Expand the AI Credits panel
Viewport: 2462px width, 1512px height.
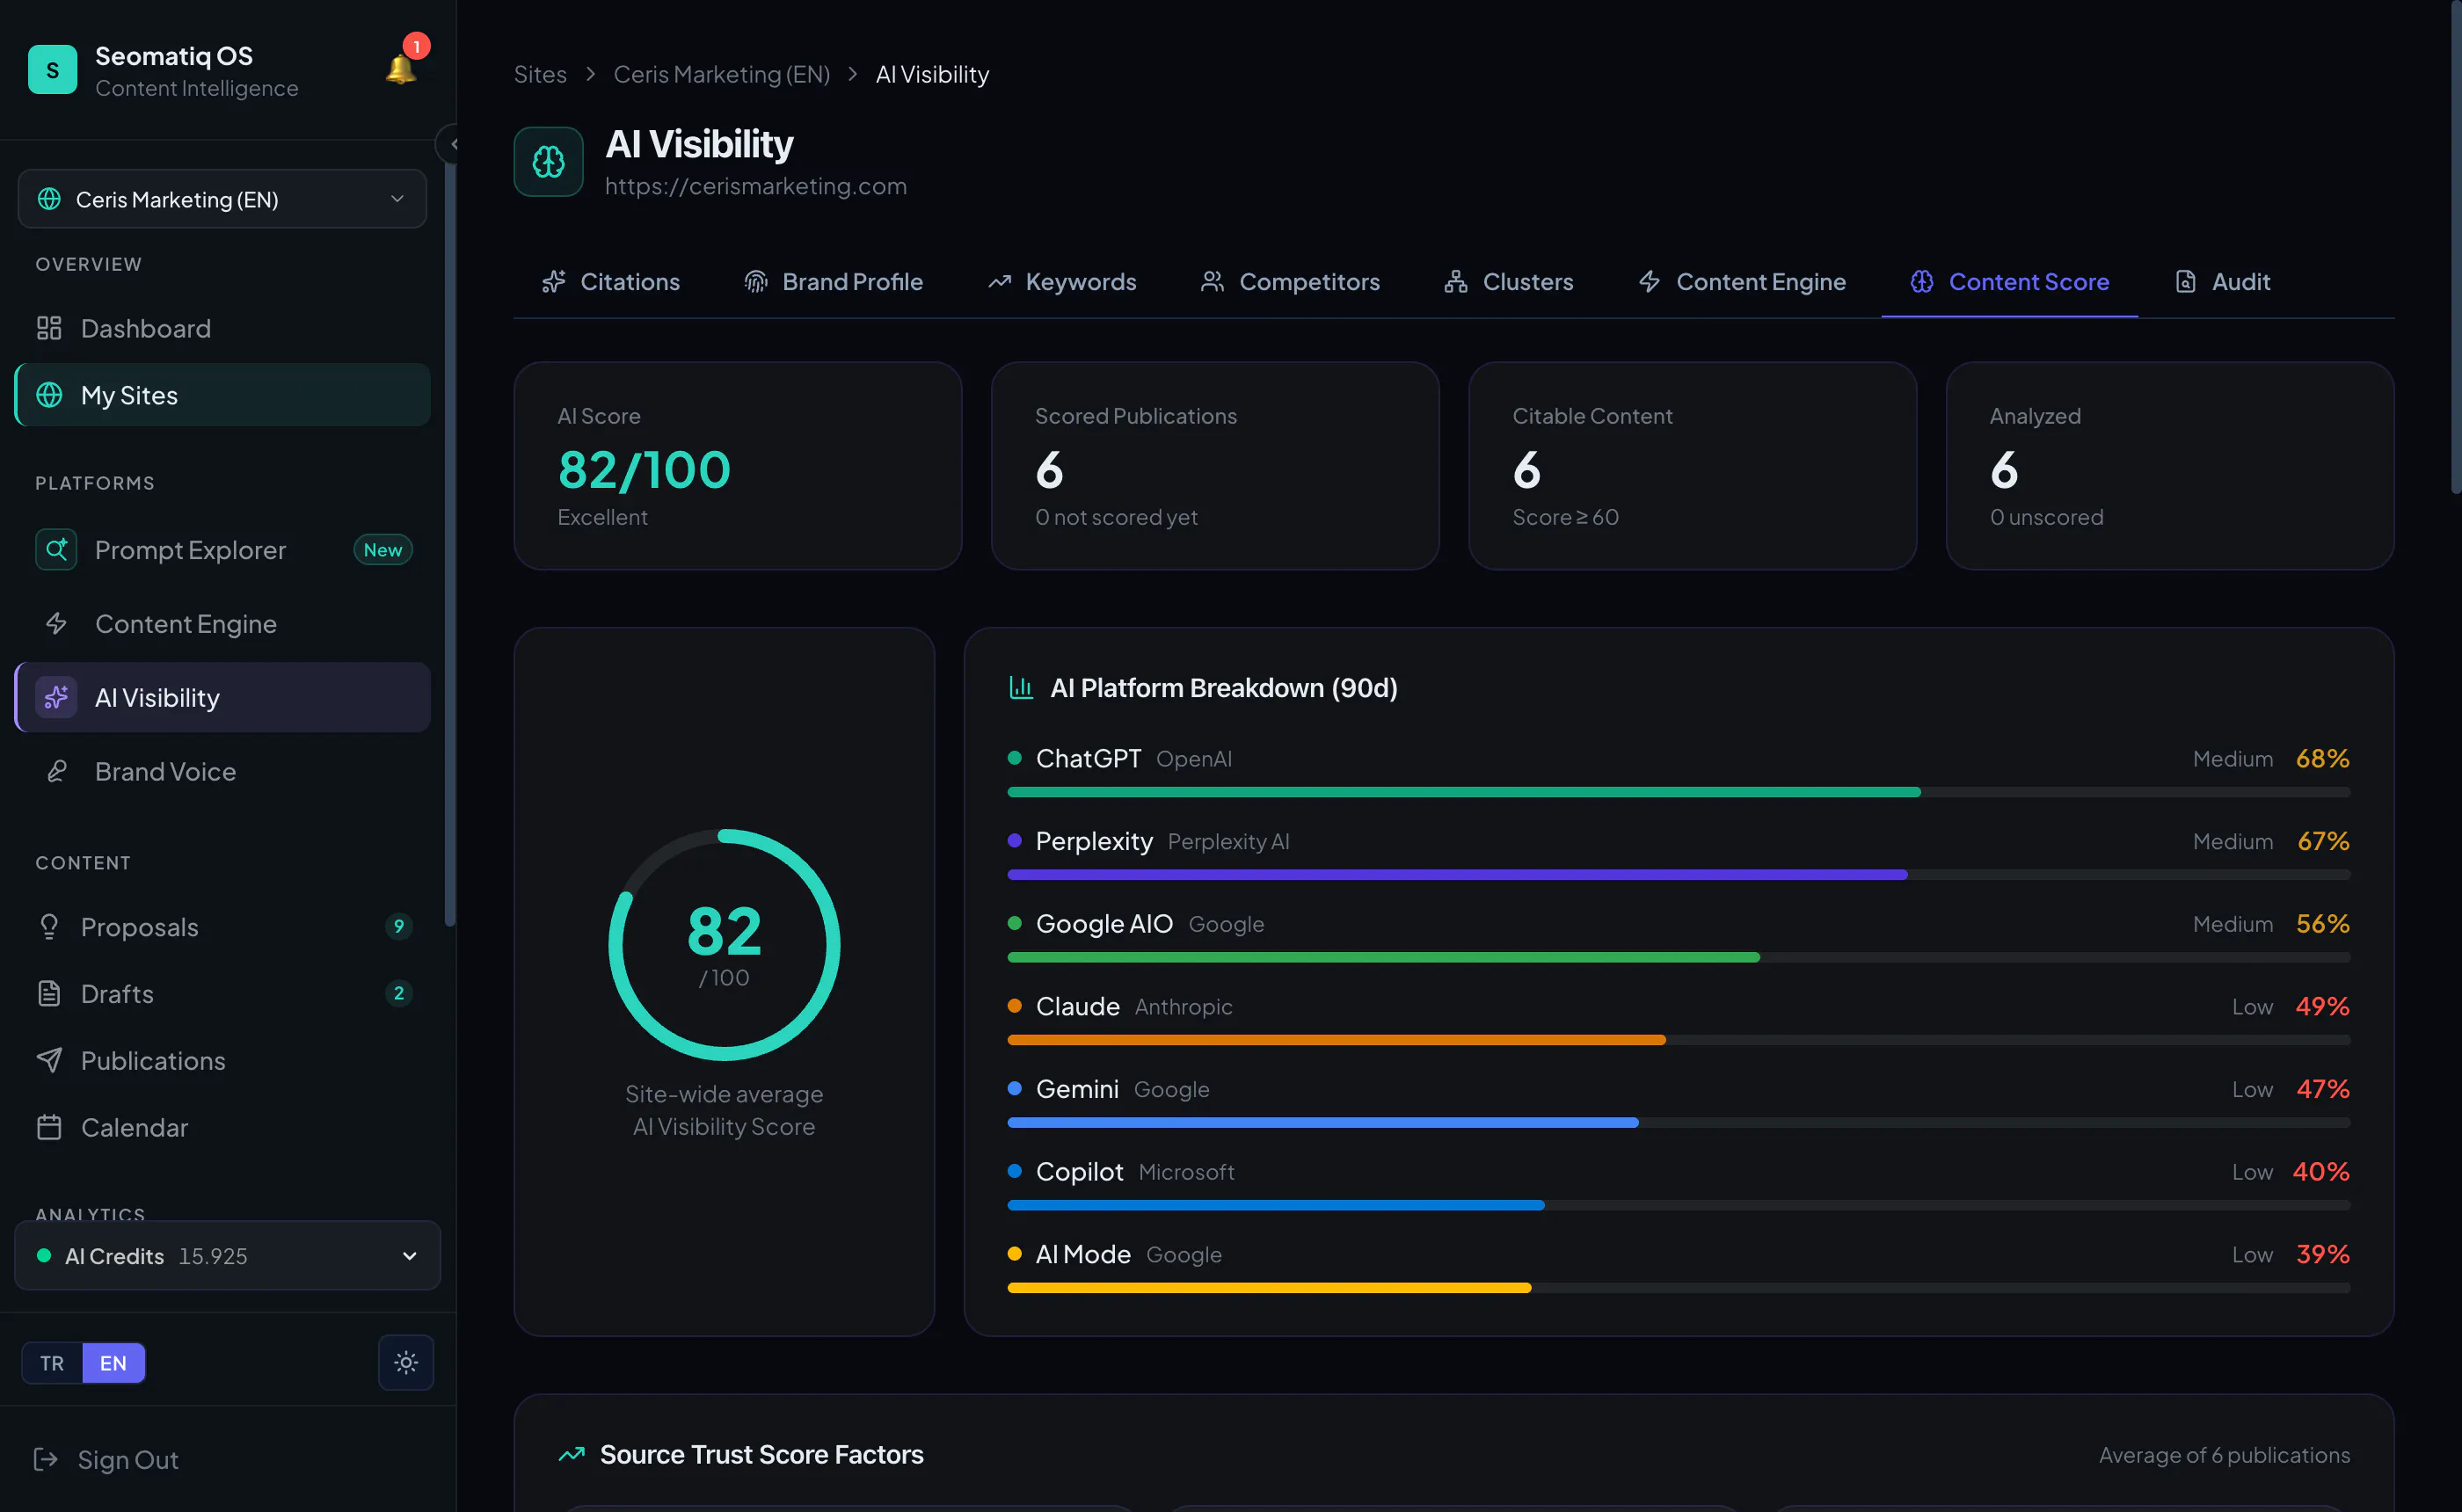coord(227,1255)
